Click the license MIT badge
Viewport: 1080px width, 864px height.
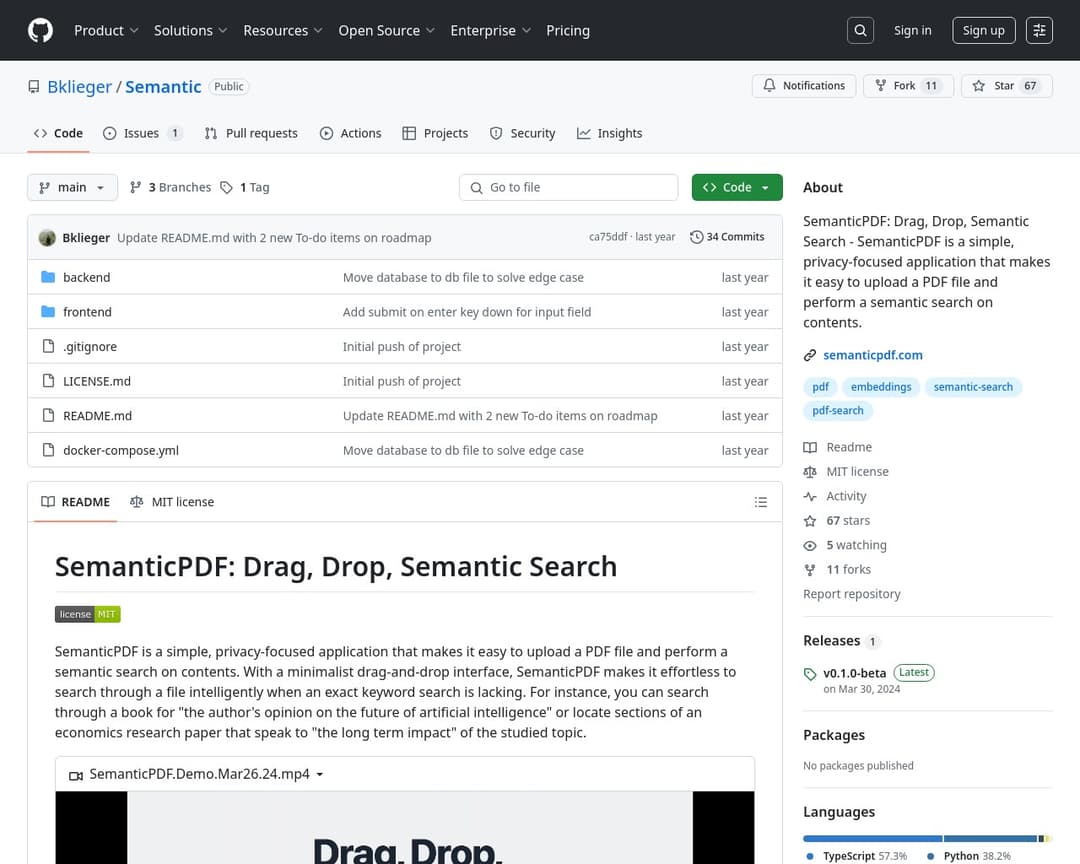coord(87,614)
